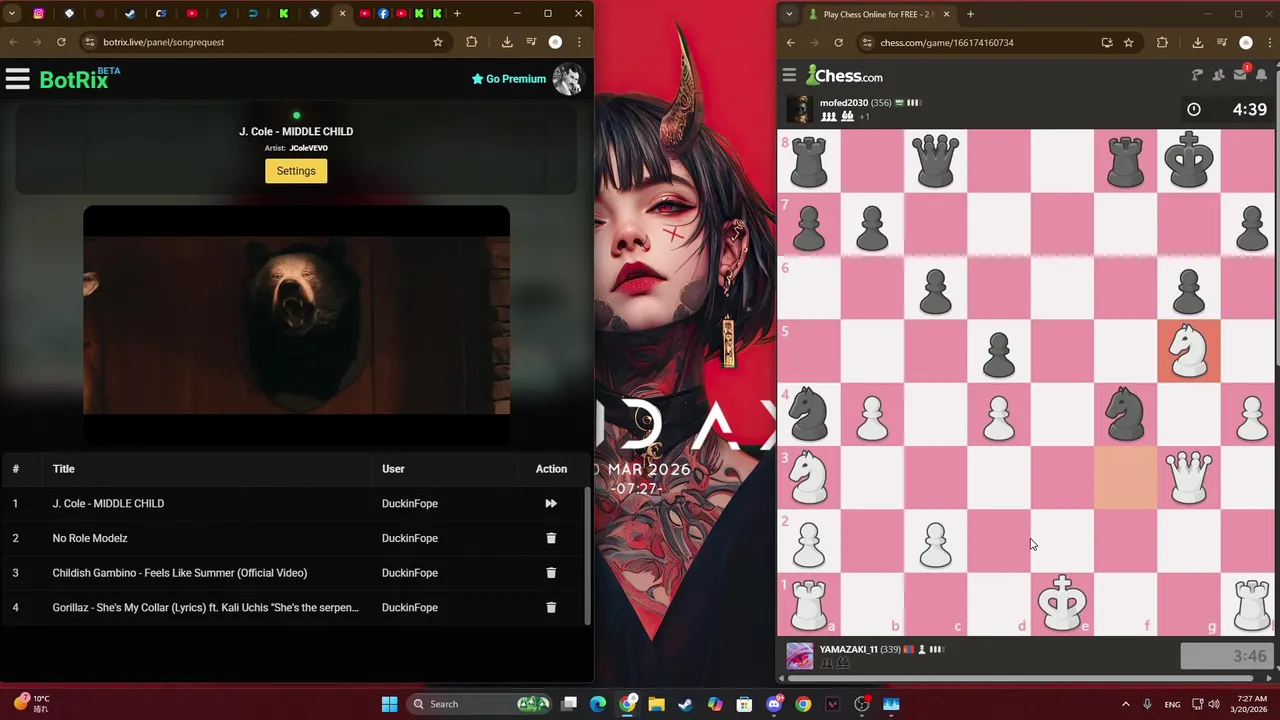Click the Title column header
The width and height of the screenshot is (1280, 720).
(64, 469)
